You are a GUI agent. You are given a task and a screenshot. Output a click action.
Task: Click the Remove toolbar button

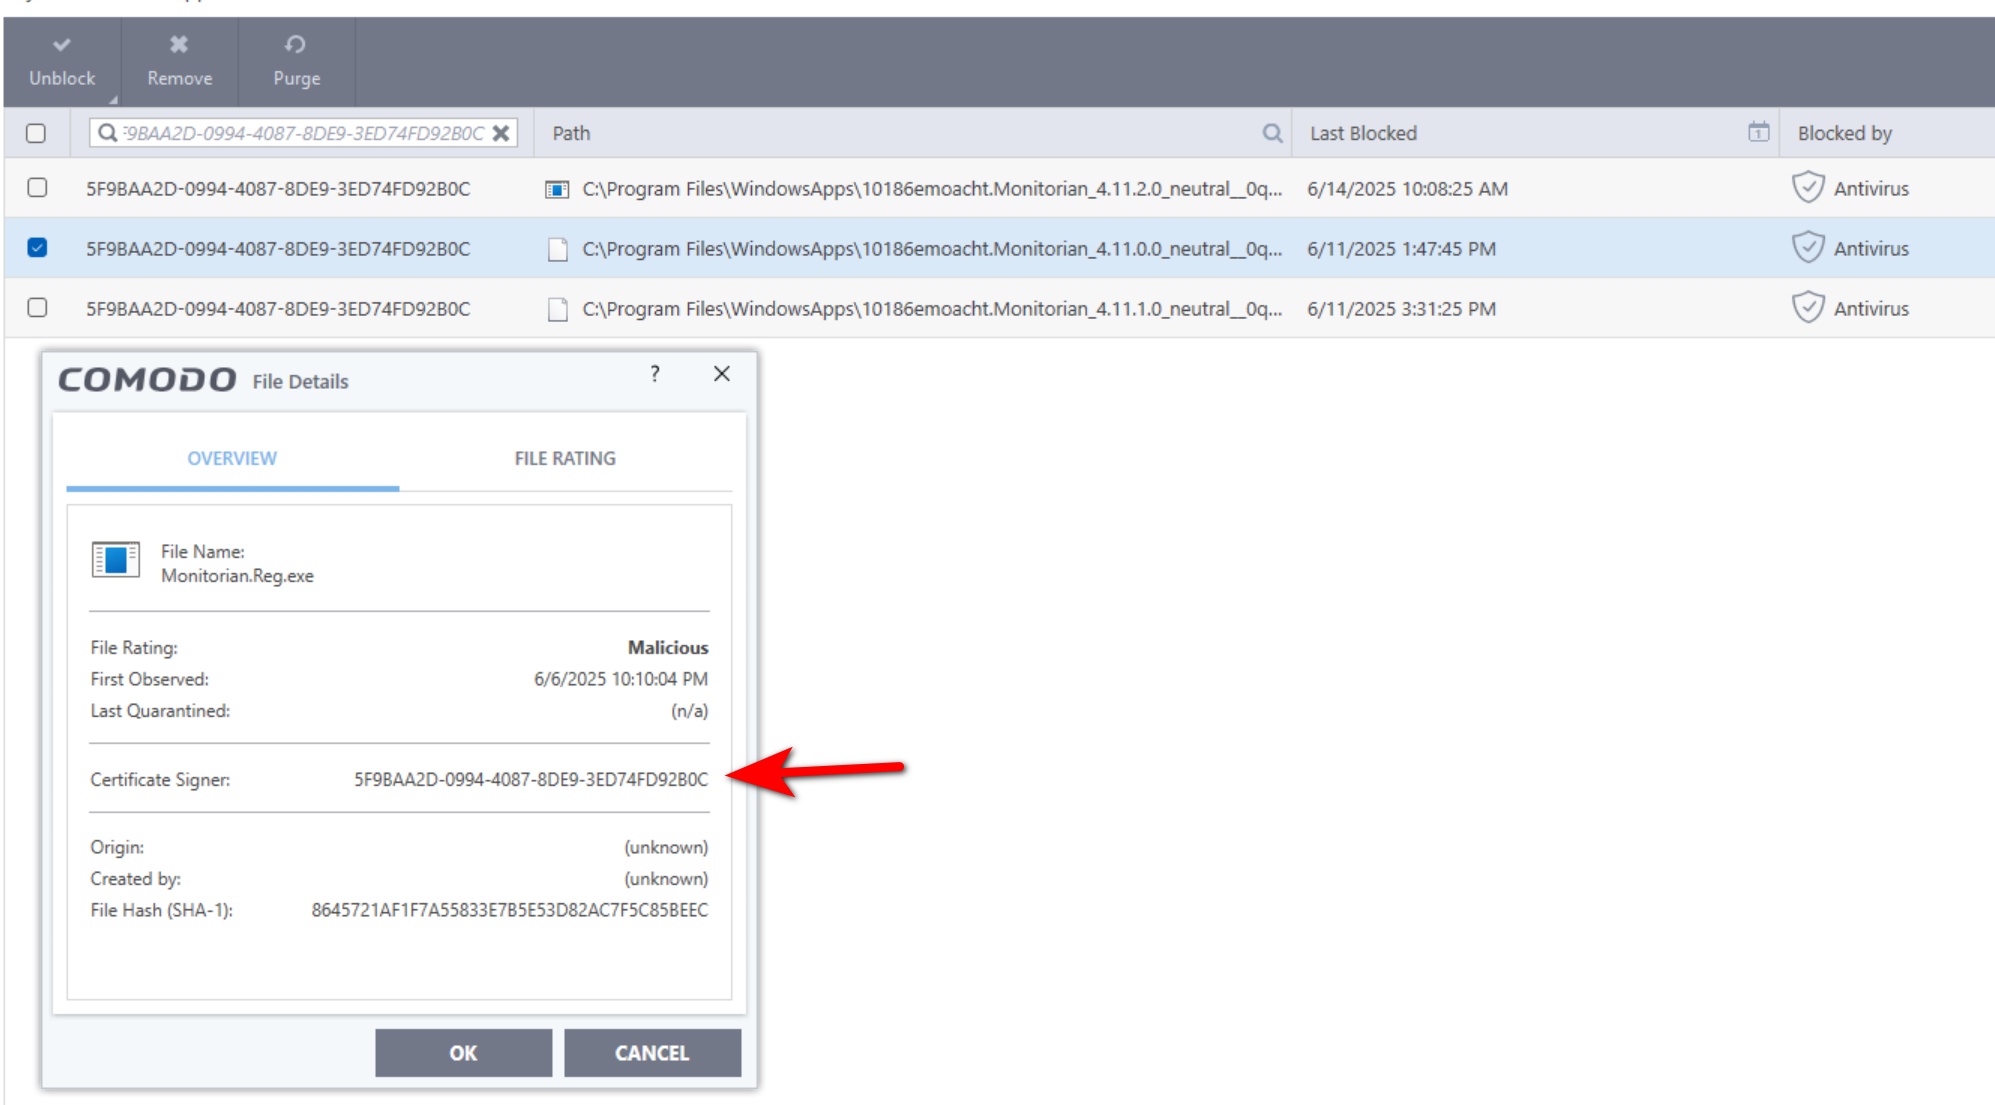coord(180,61)
